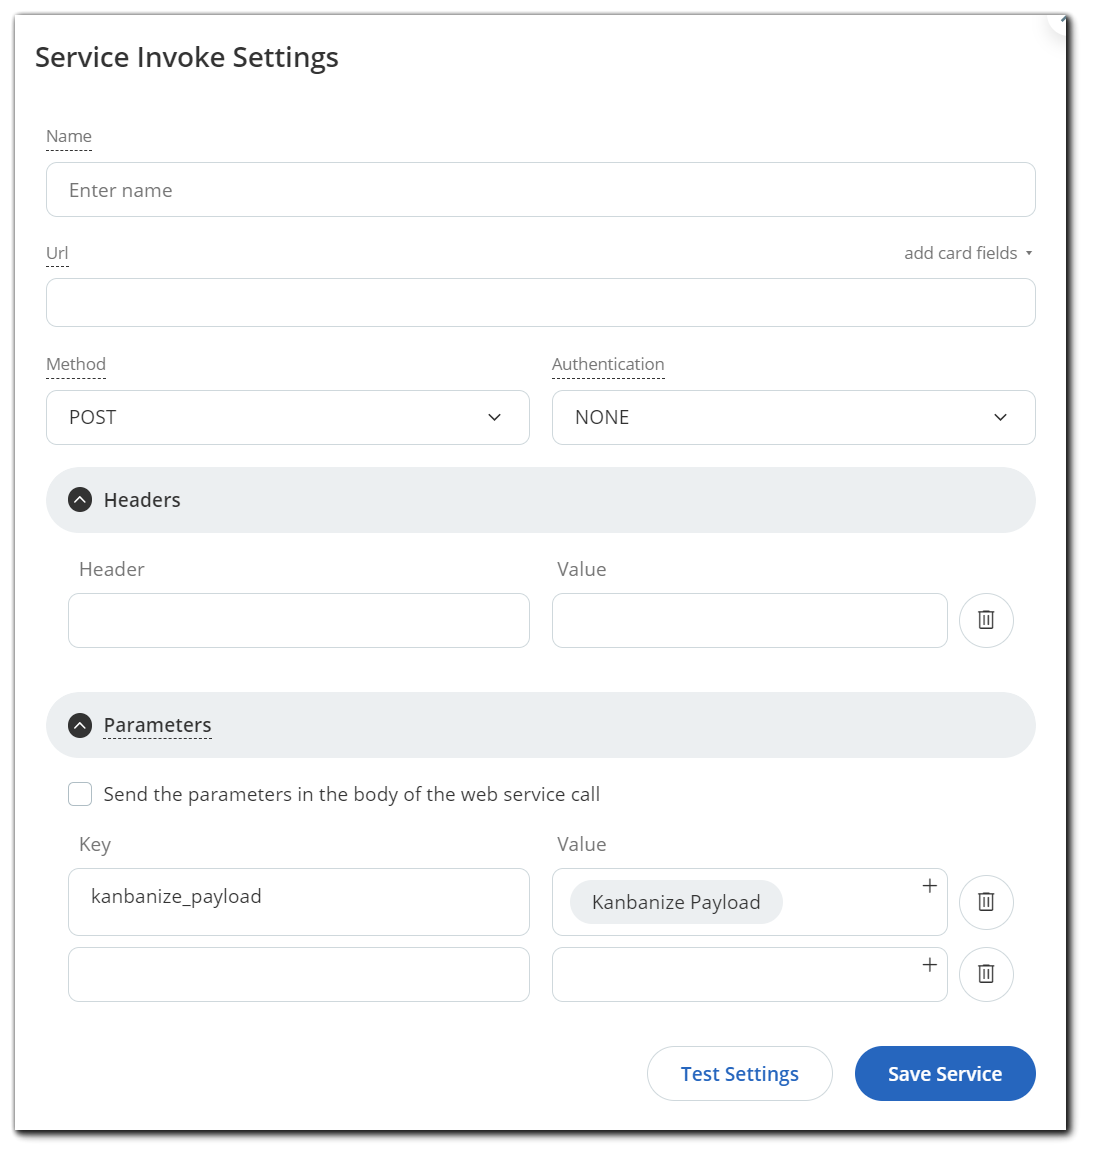Collapse the Headers section
This screenshot has height=1157, width=1093.
(141, 499)
